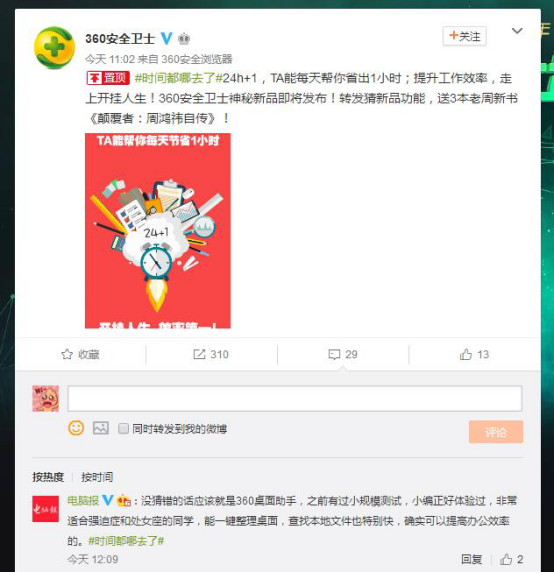Click the repost icon showing 310
Screen dimensions: 554x573
pyautogui.click(x=199, y=354)
